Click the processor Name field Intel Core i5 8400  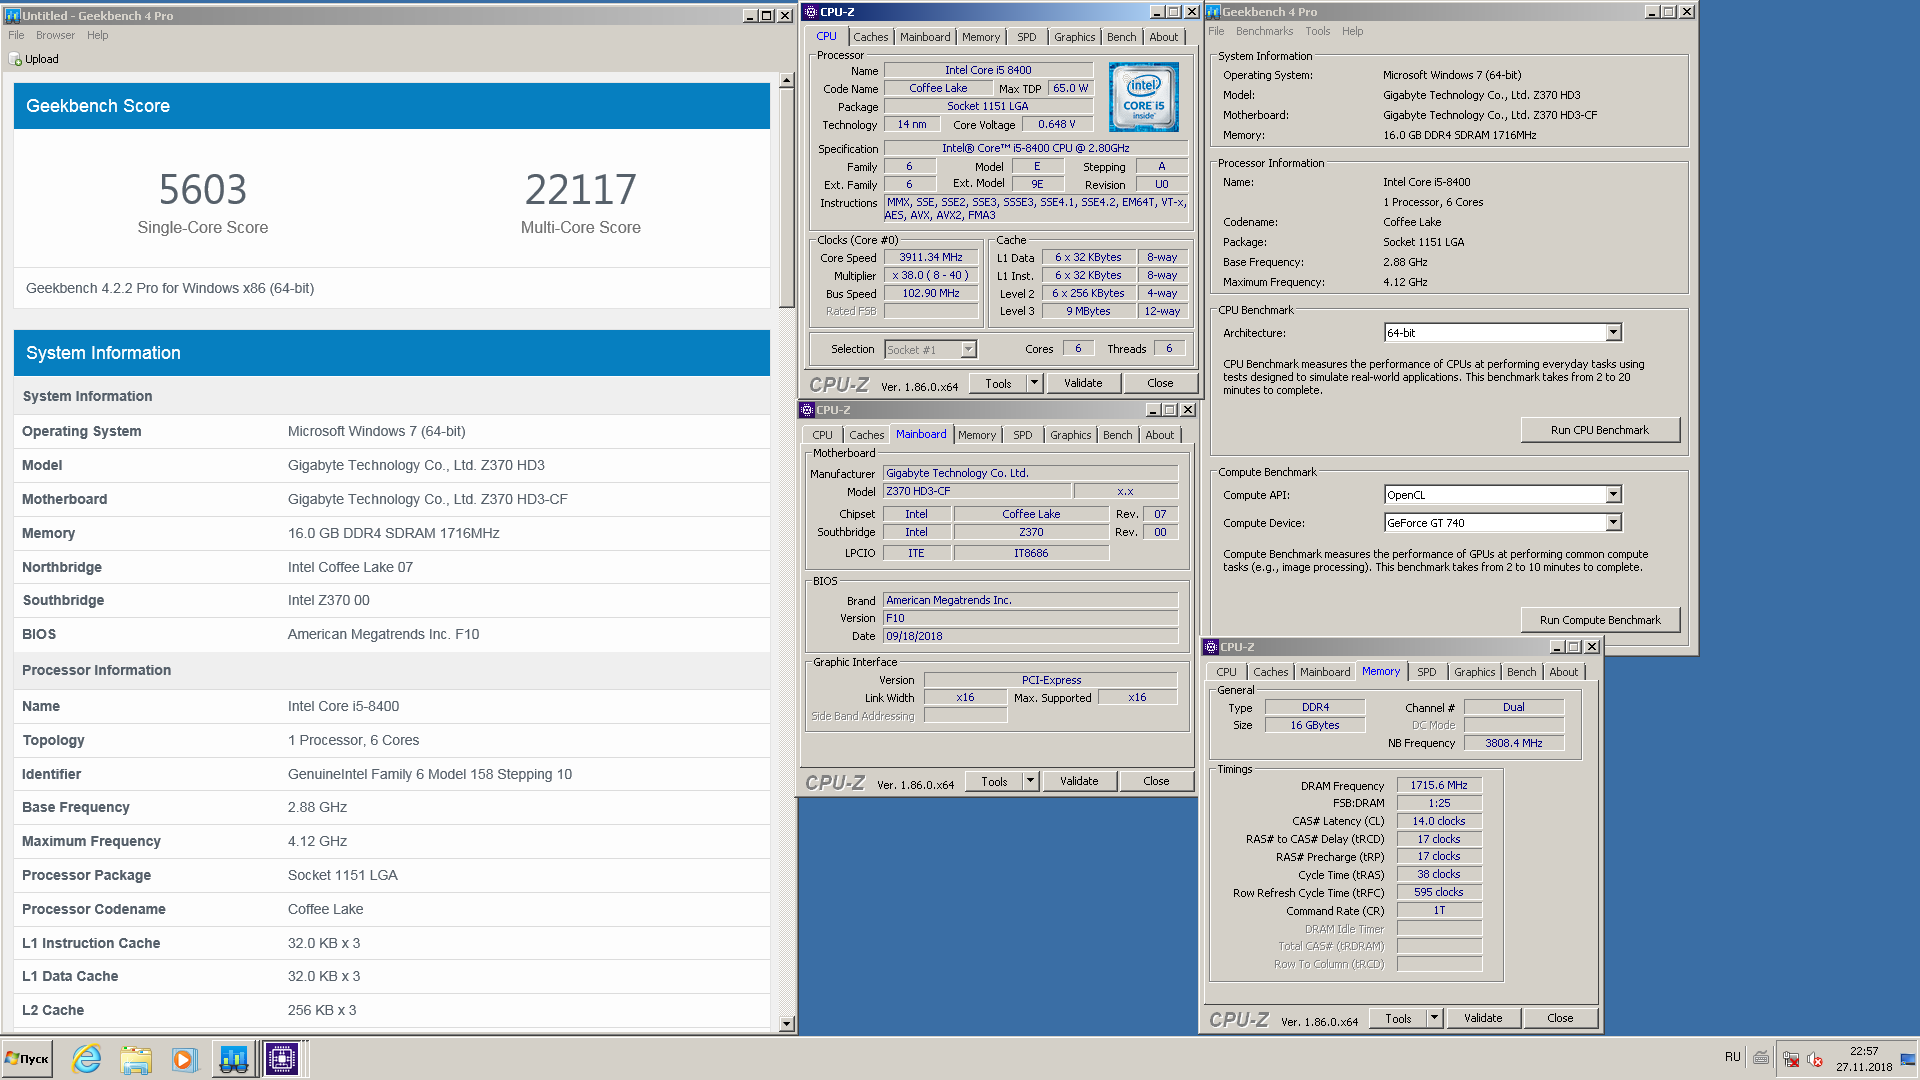pos(988,70)
